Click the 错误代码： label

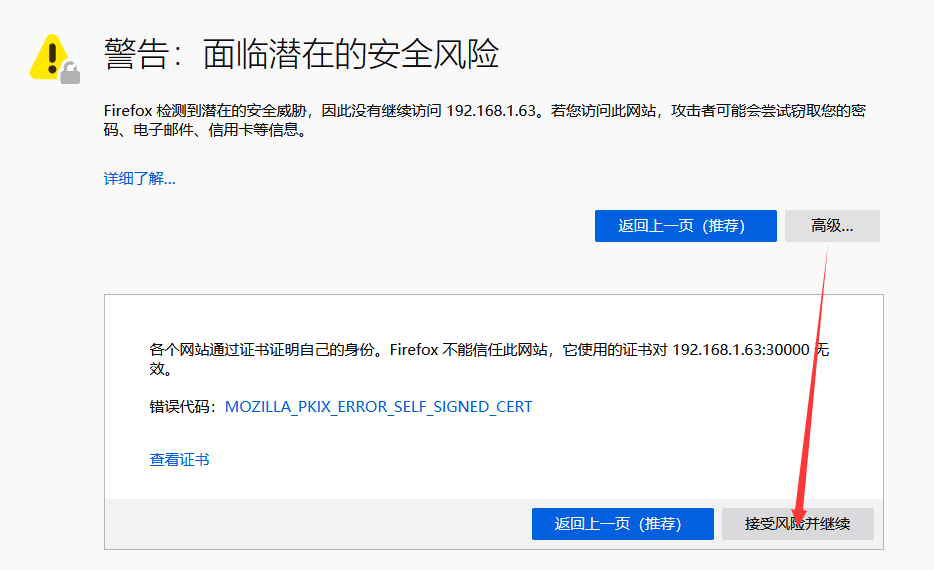[x=183, y=407]
